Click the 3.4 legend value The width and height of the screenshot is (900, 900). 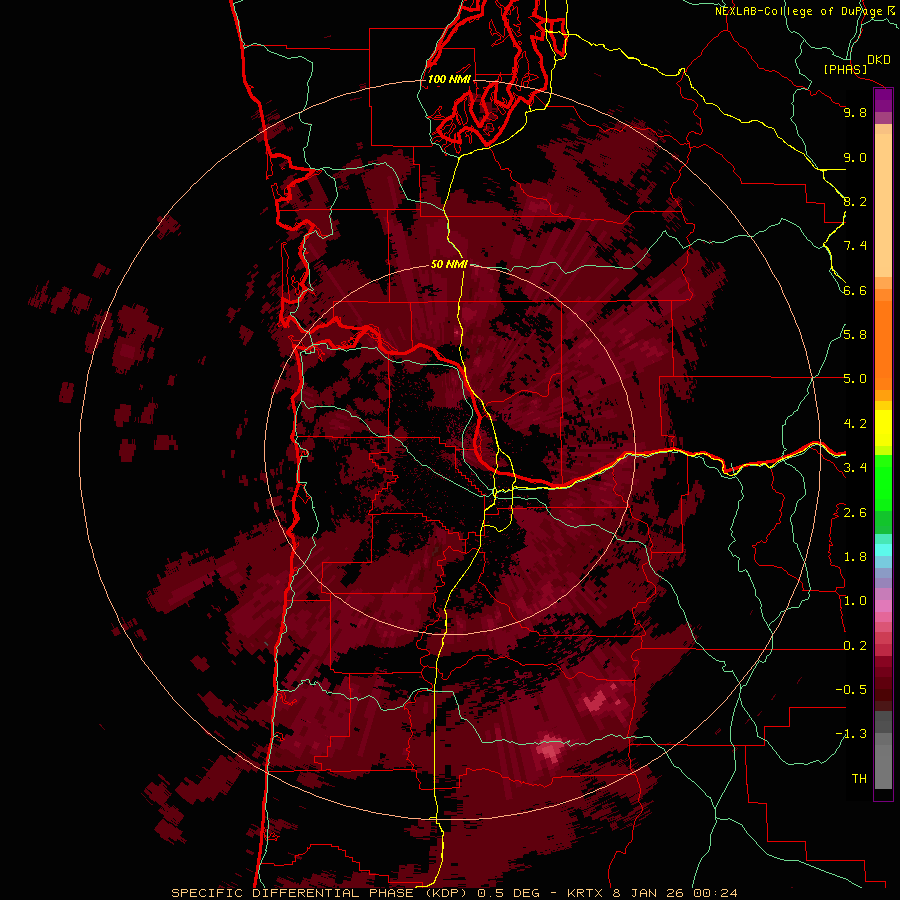pyautogui.click(x=855, y=468)
